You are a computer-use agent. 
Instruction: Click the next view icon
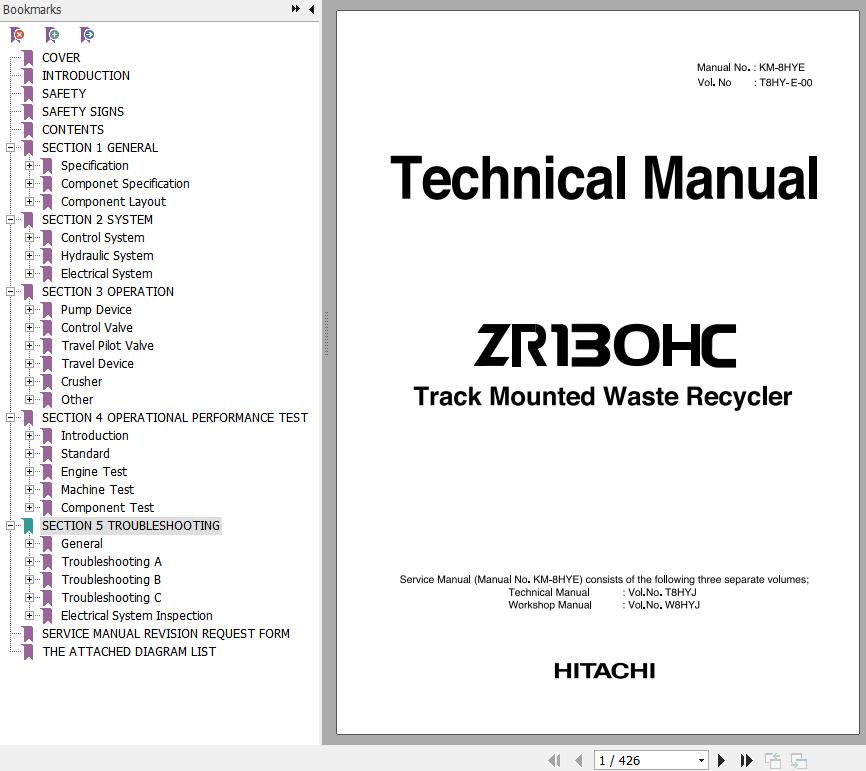click(799, 761)
